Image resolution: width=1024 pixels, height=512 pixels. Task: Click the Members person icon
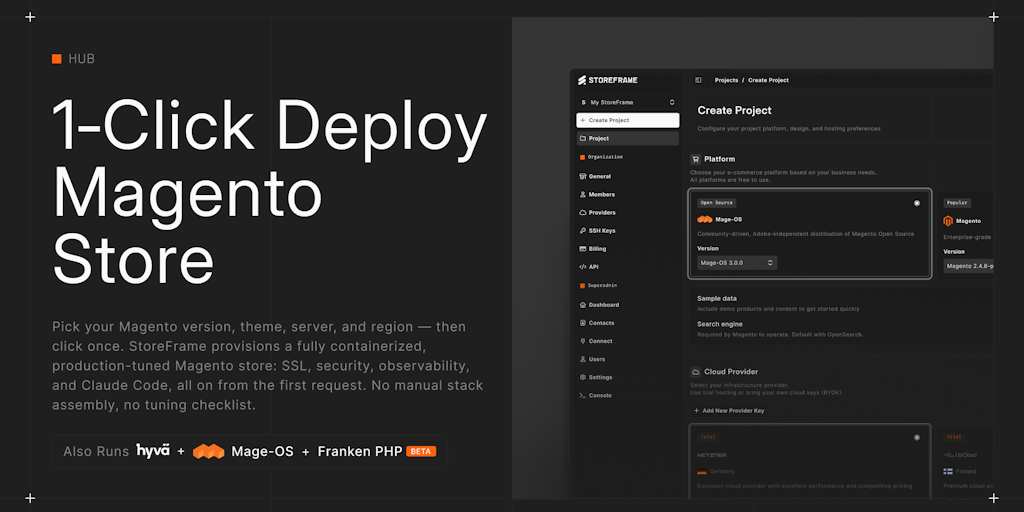[583, 195]
